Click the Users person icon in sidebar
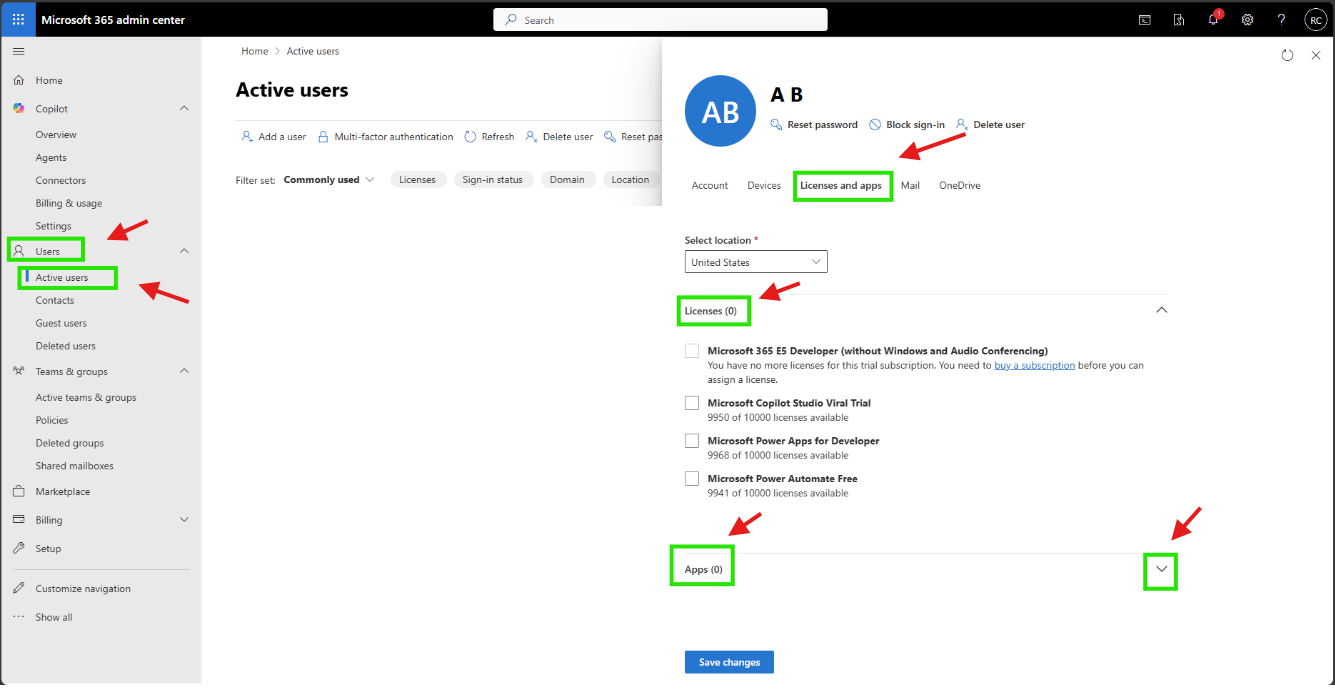Image resolution: width=1335 pixels, height=696 pixels. click(19, 251)
